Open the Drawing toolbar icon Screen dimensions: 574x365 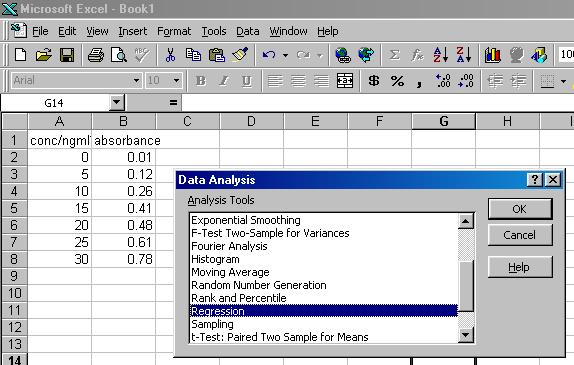[x=539, y=55]
